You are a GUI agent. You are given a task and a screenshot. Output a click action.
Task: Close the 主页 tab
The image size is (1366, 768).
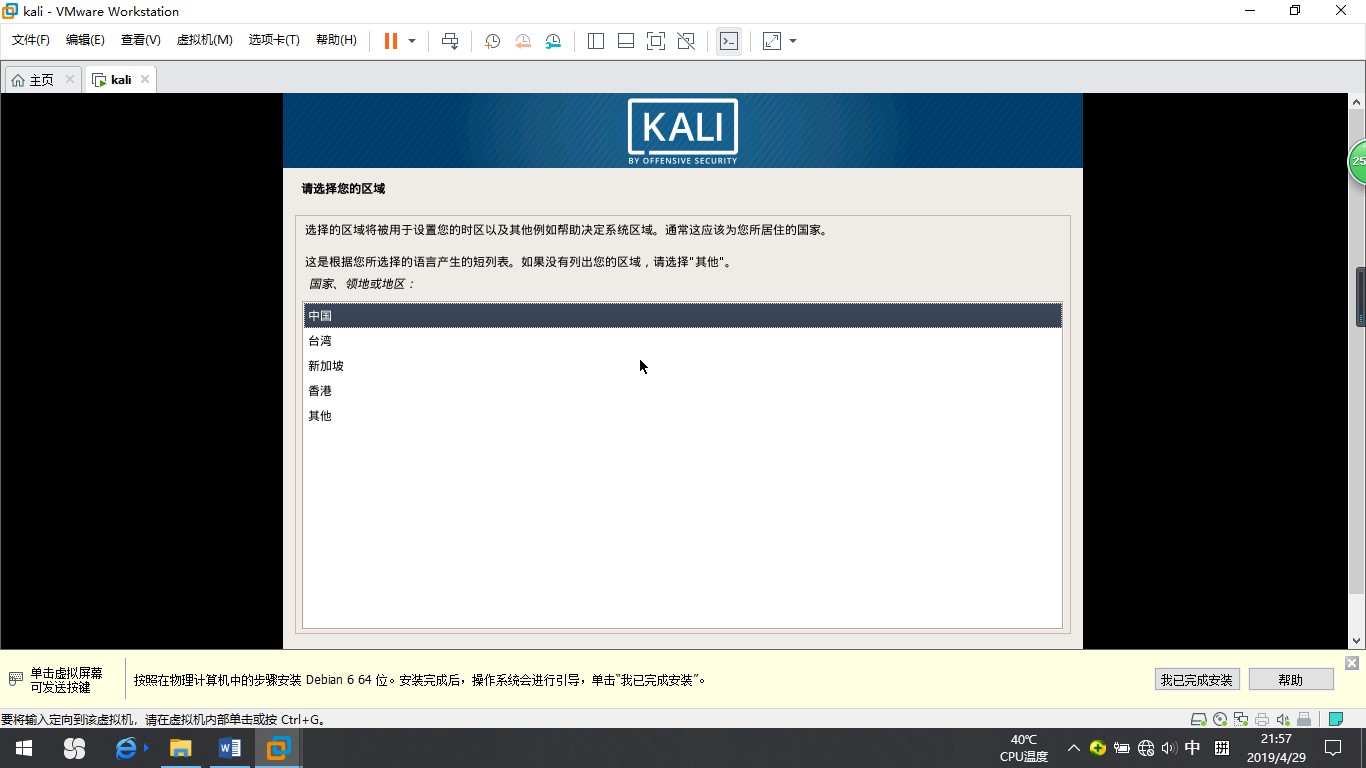pyautogui.click(x=70, y=79)
